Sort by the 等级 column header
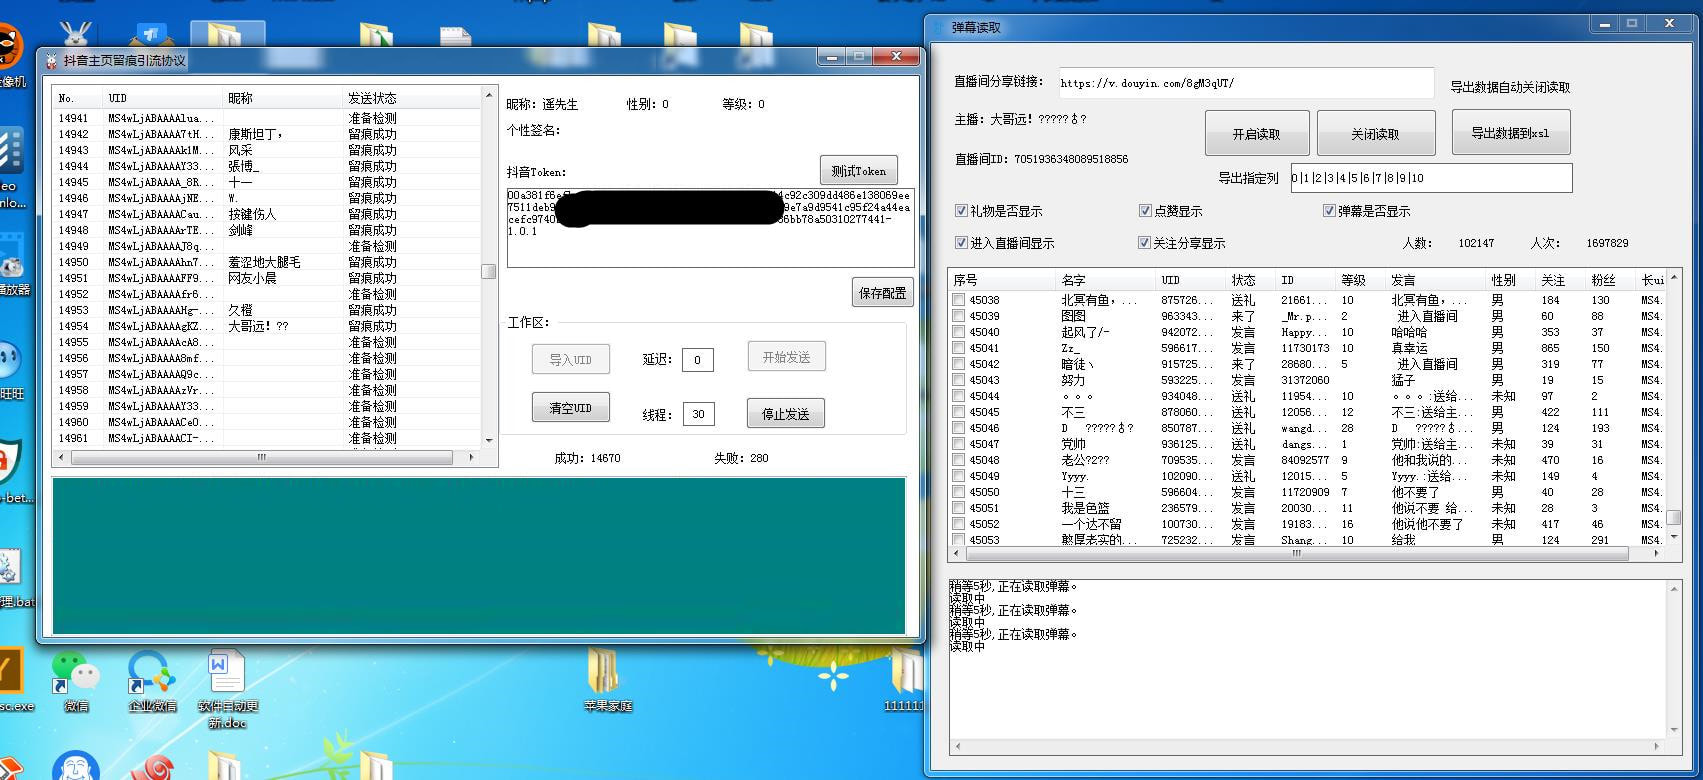 [1360, 280]
